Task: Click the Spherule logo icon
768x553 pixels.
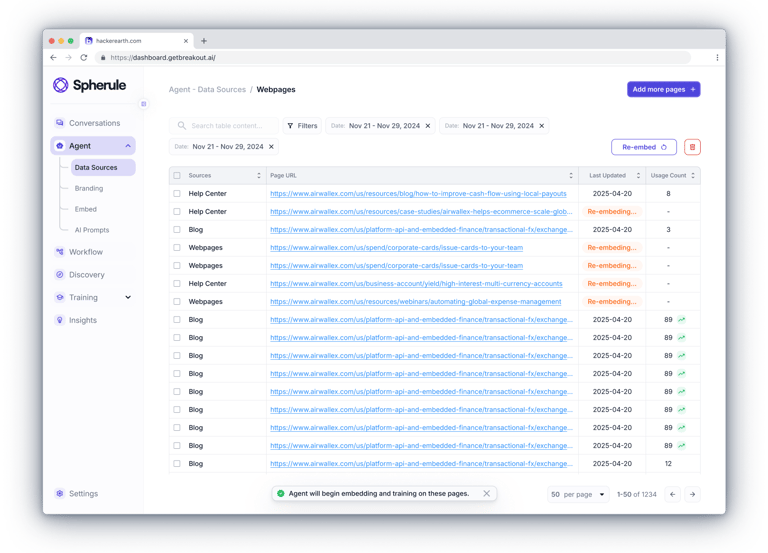Action: (61, 85)
